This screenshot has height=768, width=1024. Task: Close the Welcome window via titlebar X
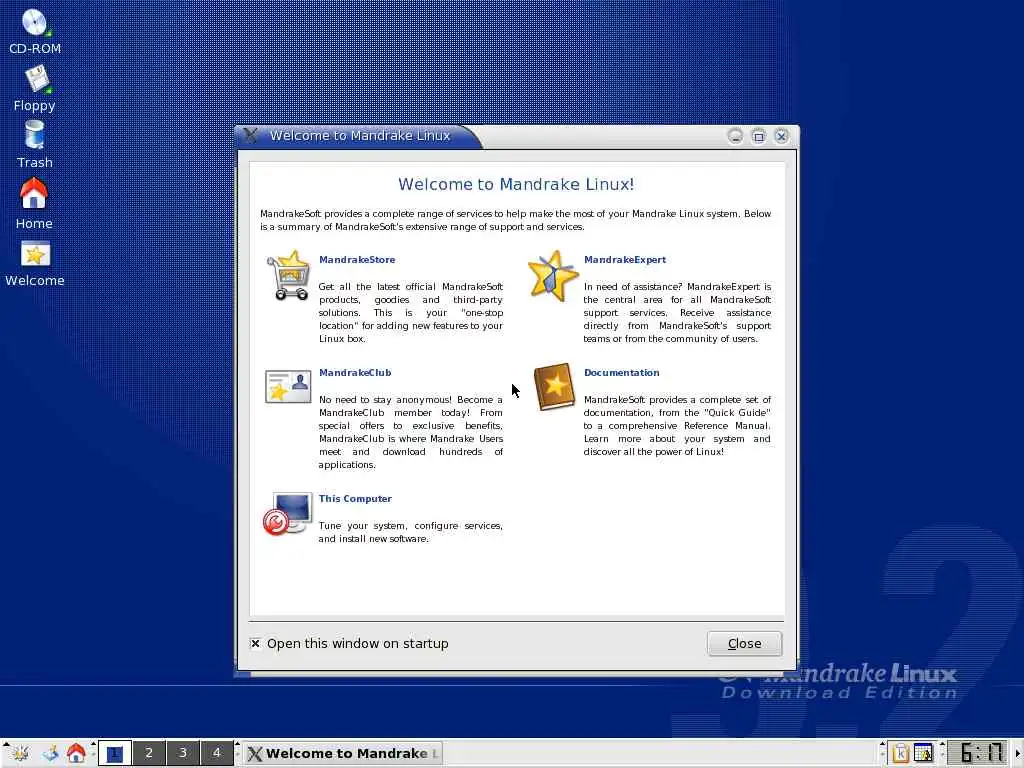781,136
